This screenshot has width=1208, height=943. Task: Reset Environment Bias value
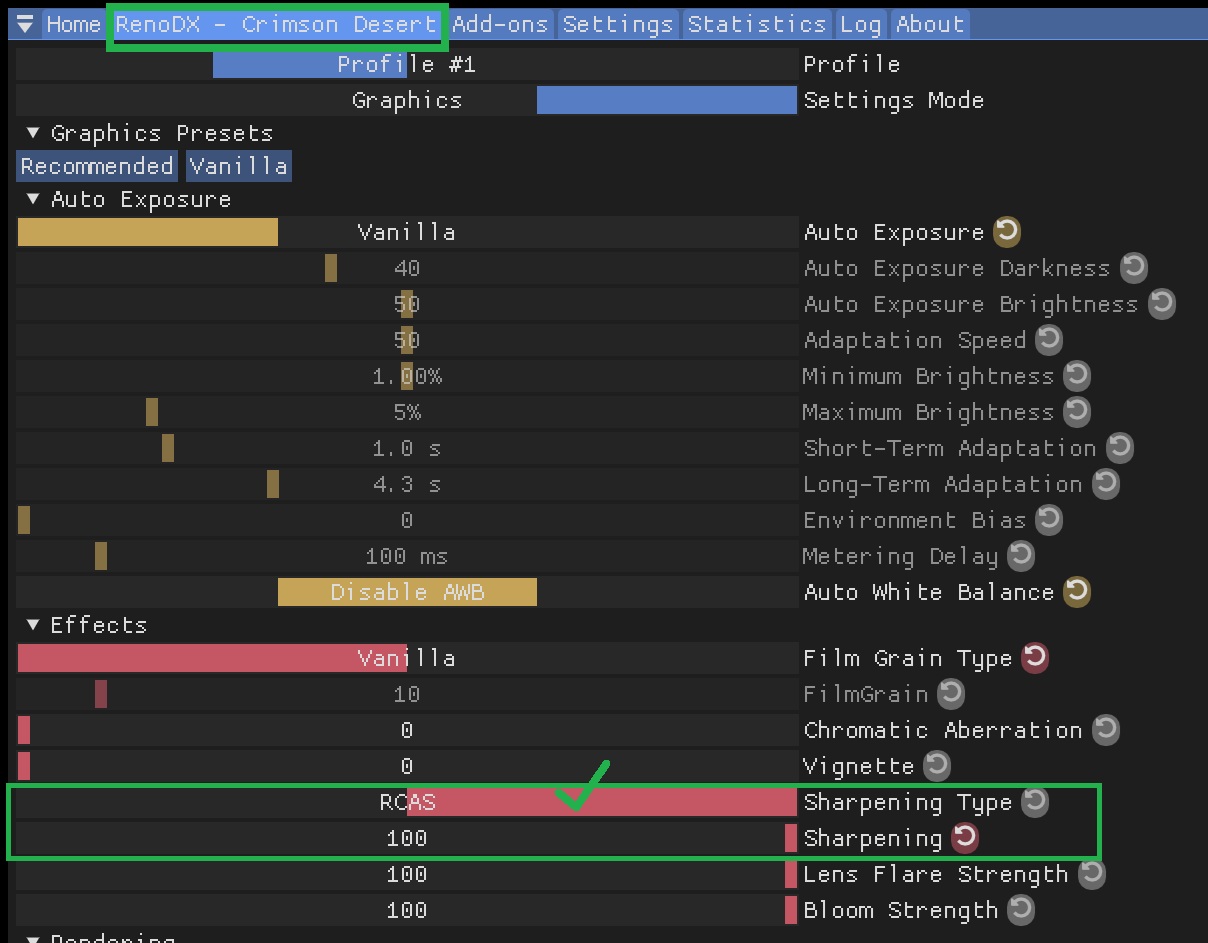1049,520
